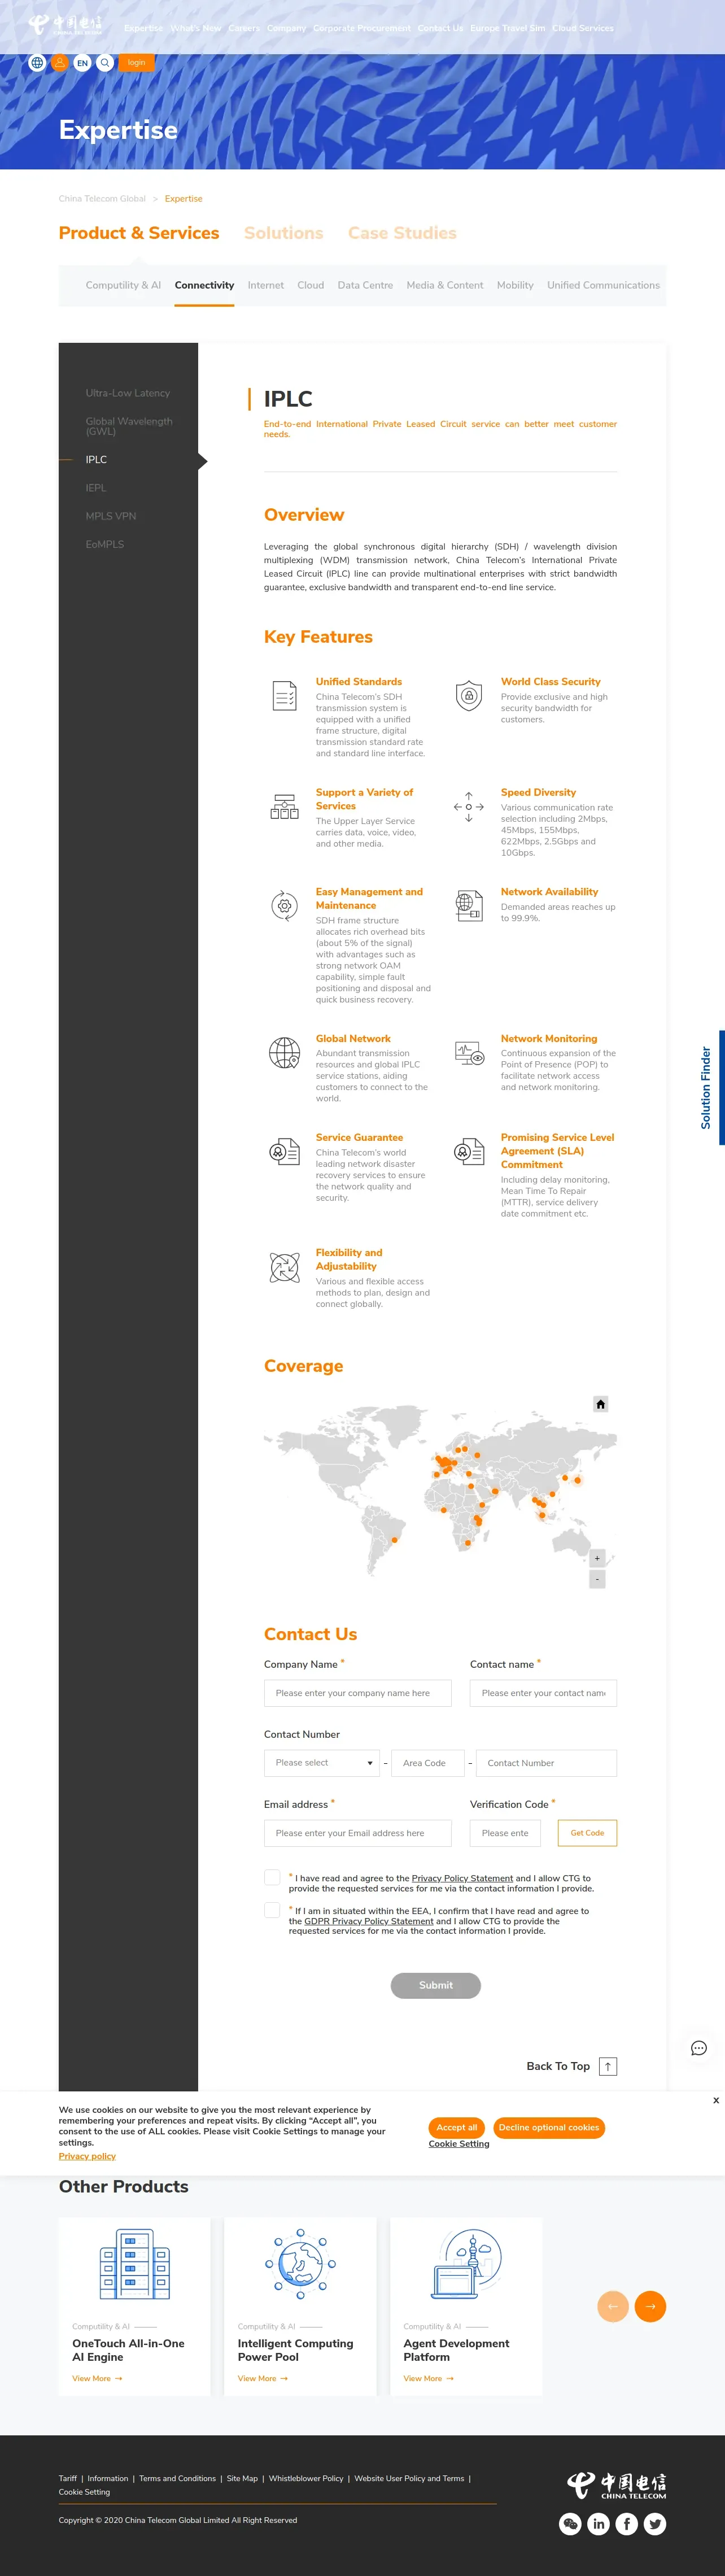Image resolution: width=725 pixels, height=2576 pixels.
Task: Check the EEA GDPR agreement checkbox
Action: (272, 1910)
